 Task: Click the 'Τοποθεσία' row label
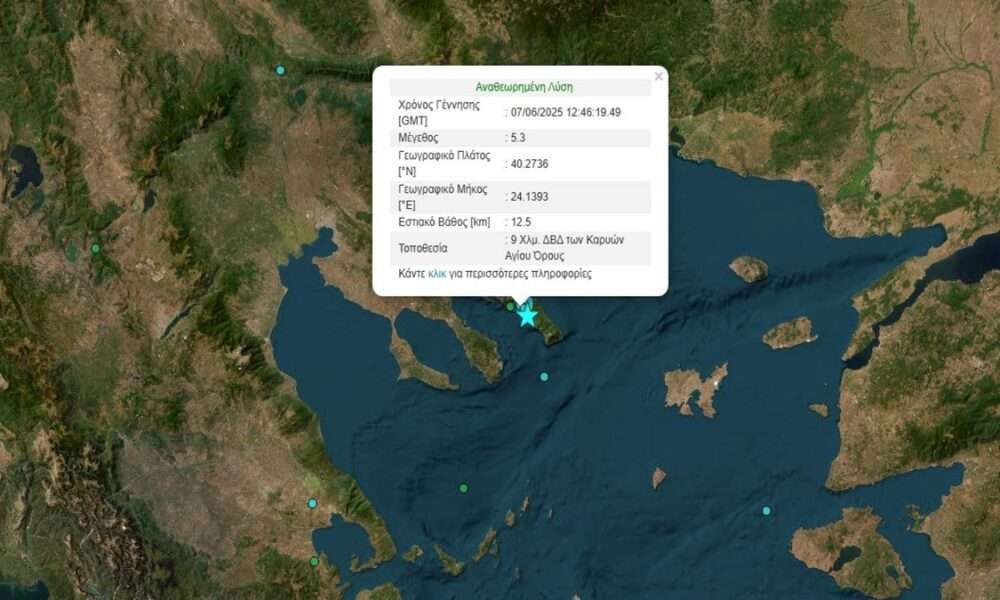424,247
